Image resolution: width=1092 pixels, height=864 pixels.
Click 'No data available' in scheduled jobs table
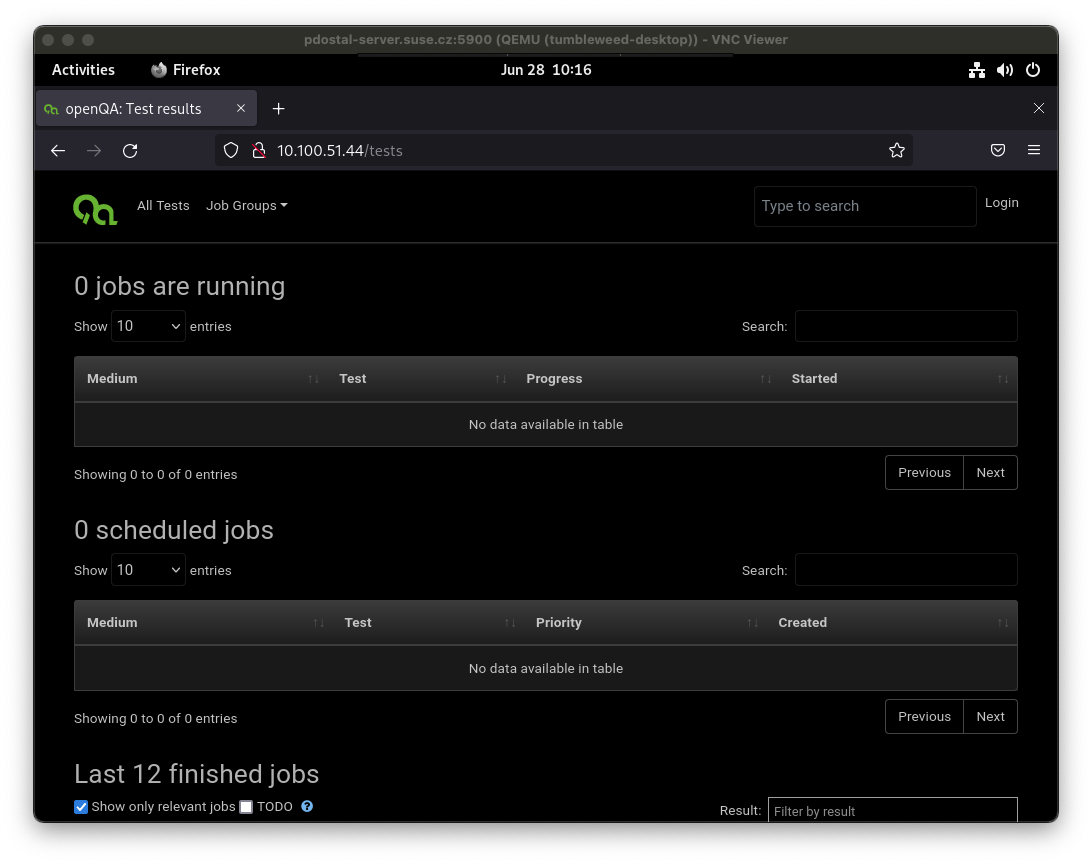click(x=546, y=668)
